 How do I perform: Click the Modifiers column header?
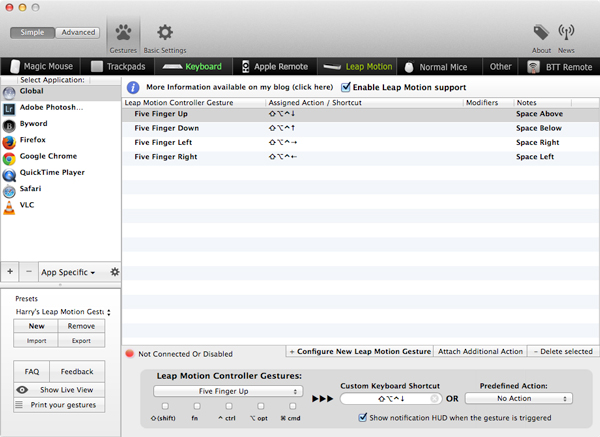(488, 103)
